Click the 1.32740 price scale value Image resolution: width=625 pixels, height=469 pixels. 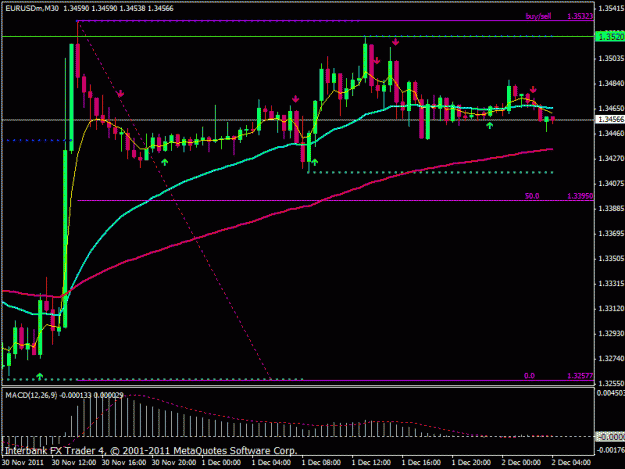point(611,359)
